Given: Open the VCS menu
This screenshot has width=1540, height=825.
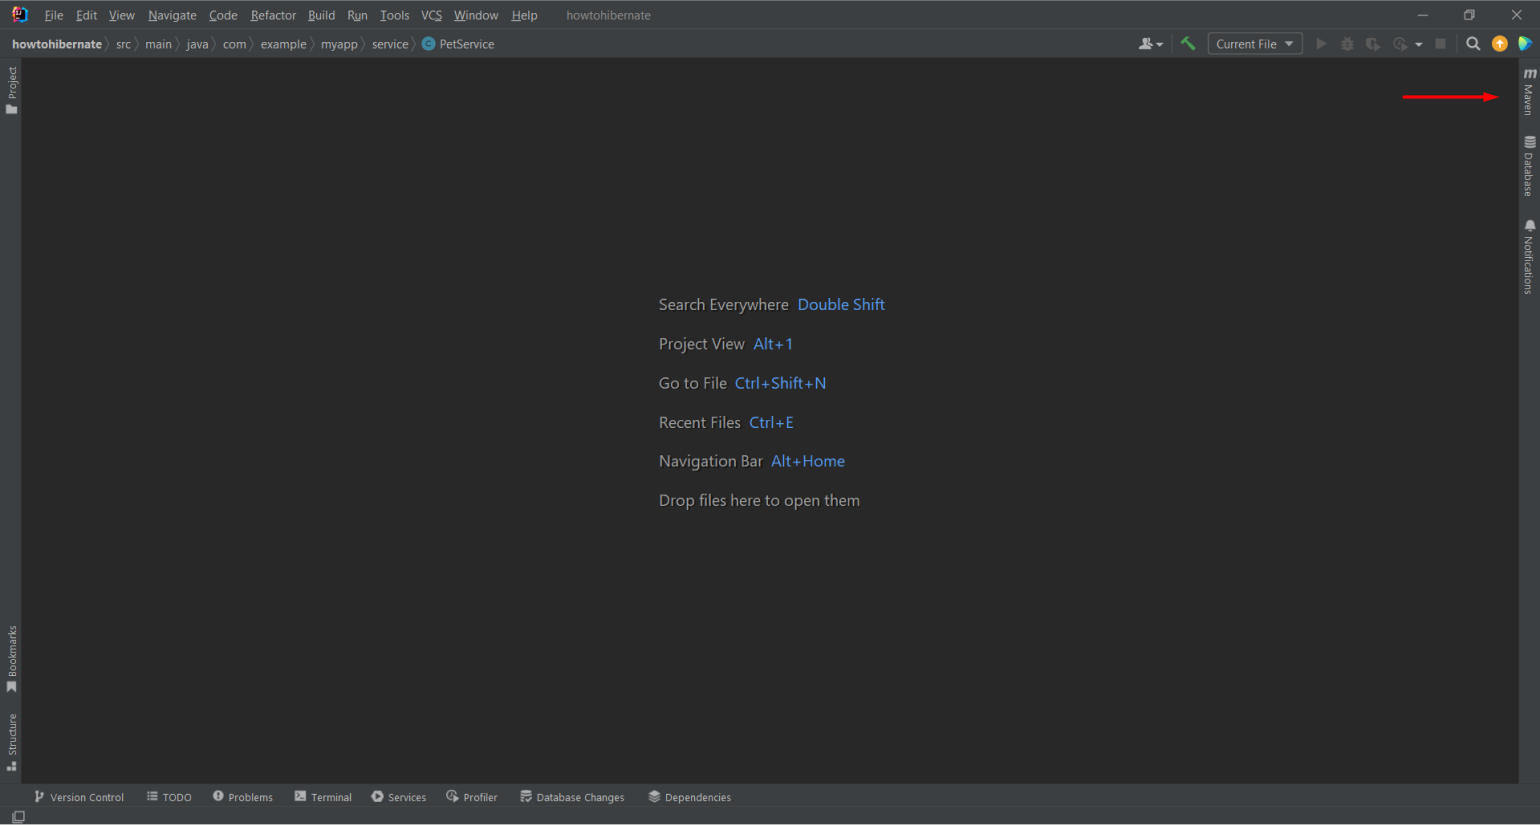Looking at the screenshot, I should pos(431,15).
